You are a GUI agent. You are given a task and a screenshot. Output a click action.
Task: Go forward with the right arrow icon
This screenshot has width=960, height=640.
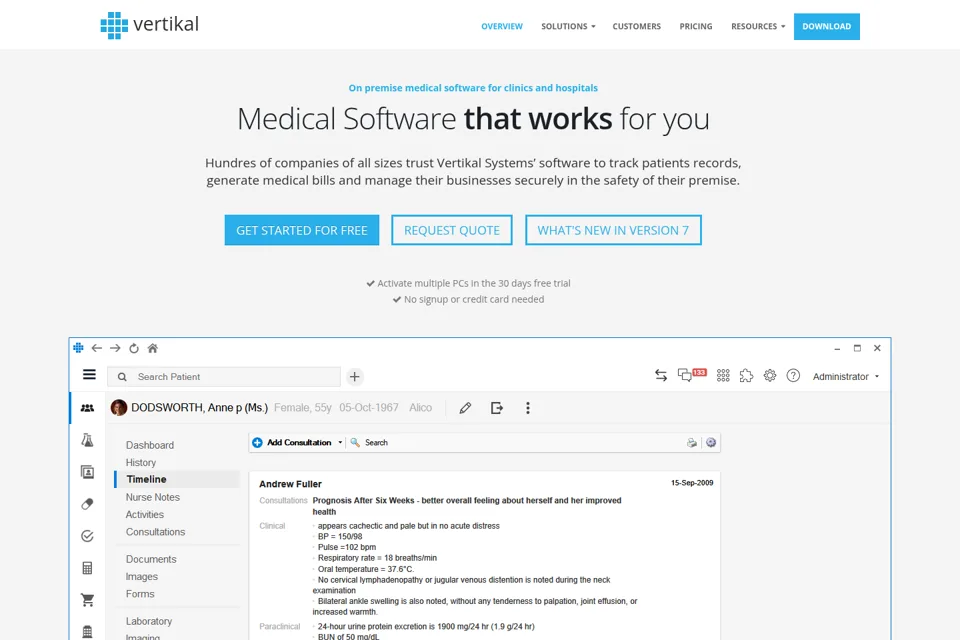(x=115, y=348)
